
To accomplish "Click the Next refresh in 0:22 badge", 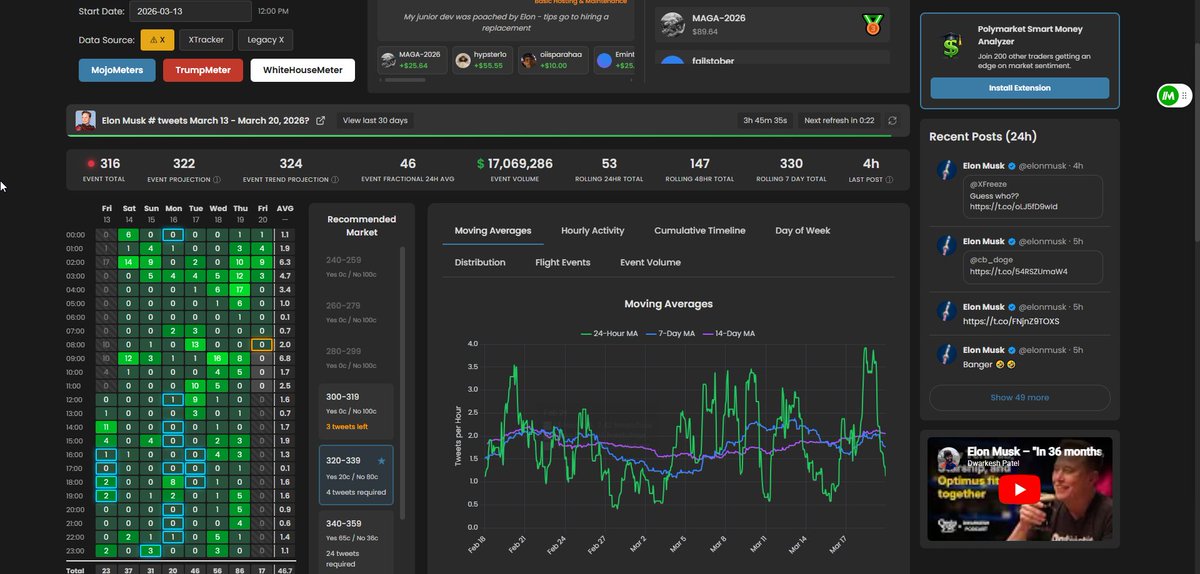I will pos(839,120).
